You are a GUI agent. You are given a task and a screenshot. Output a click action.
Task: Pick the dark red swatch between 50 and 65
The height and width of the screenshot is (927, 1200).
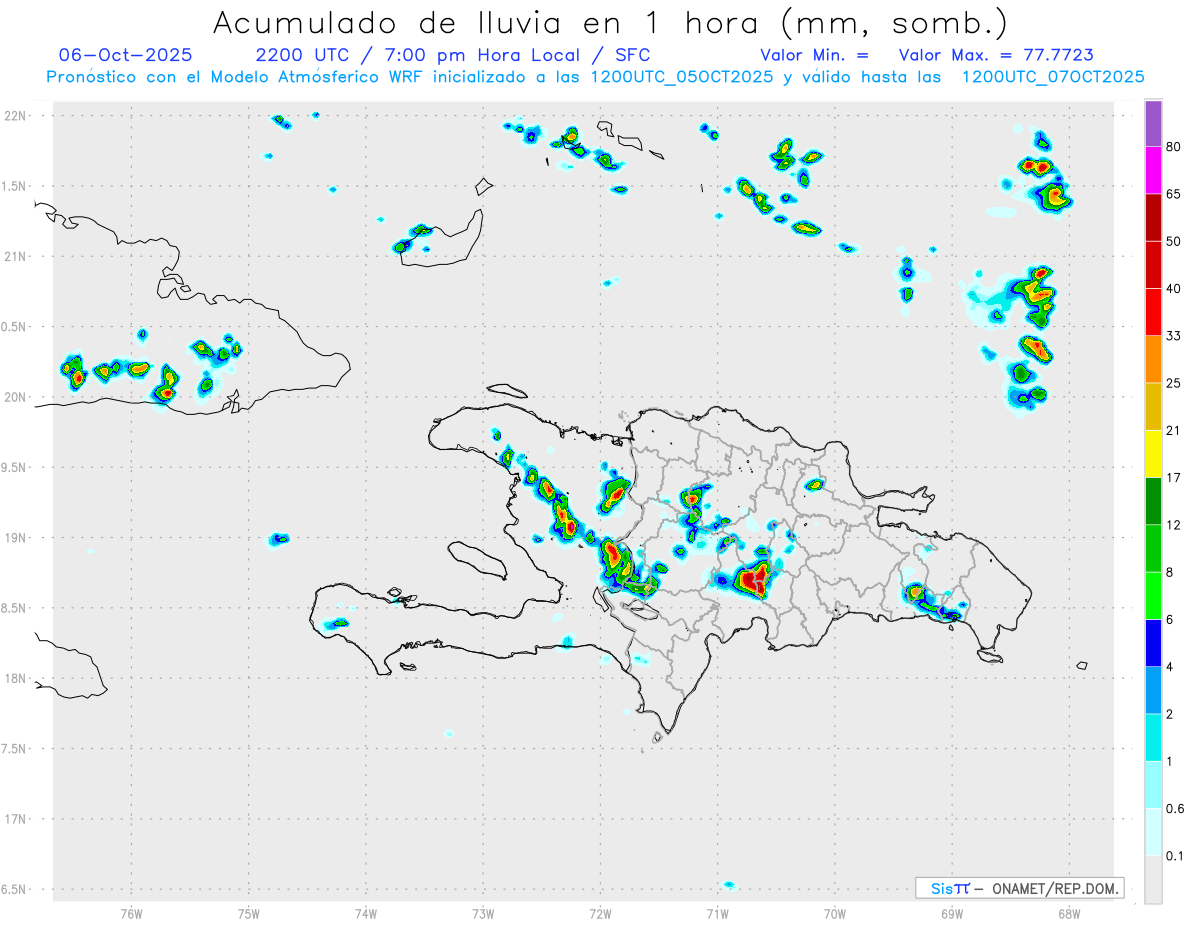[1153, 218]
